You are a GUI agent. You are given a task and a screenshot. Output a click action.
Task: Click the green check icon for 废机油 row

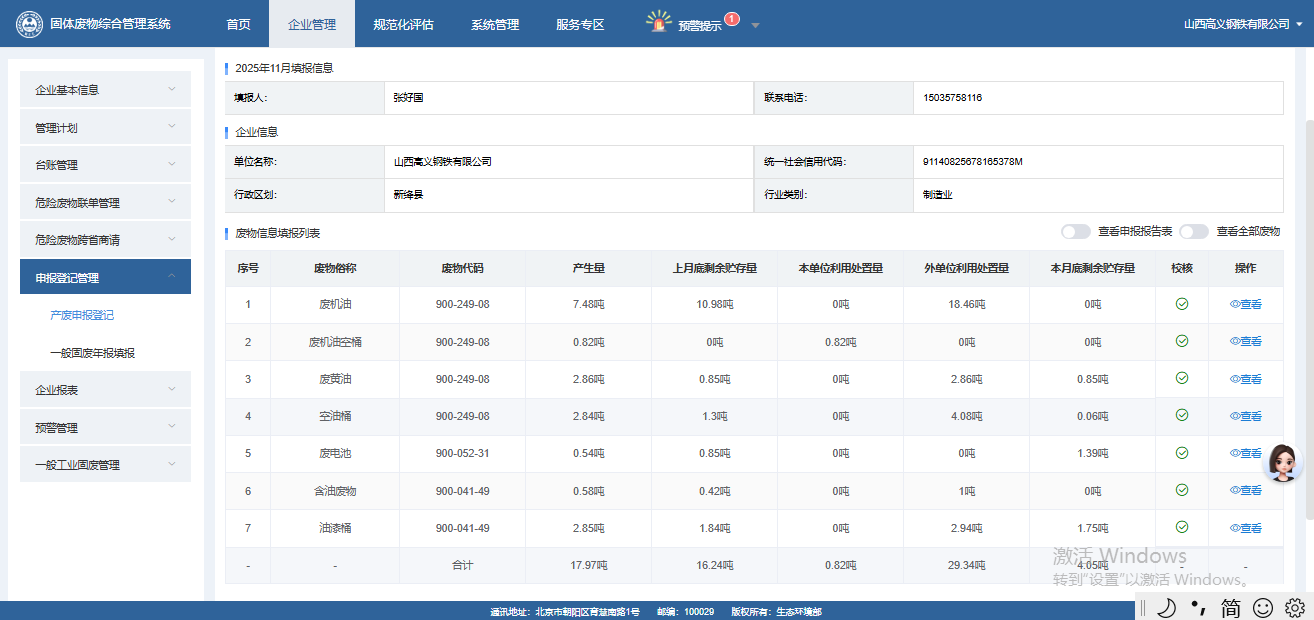1182,304
